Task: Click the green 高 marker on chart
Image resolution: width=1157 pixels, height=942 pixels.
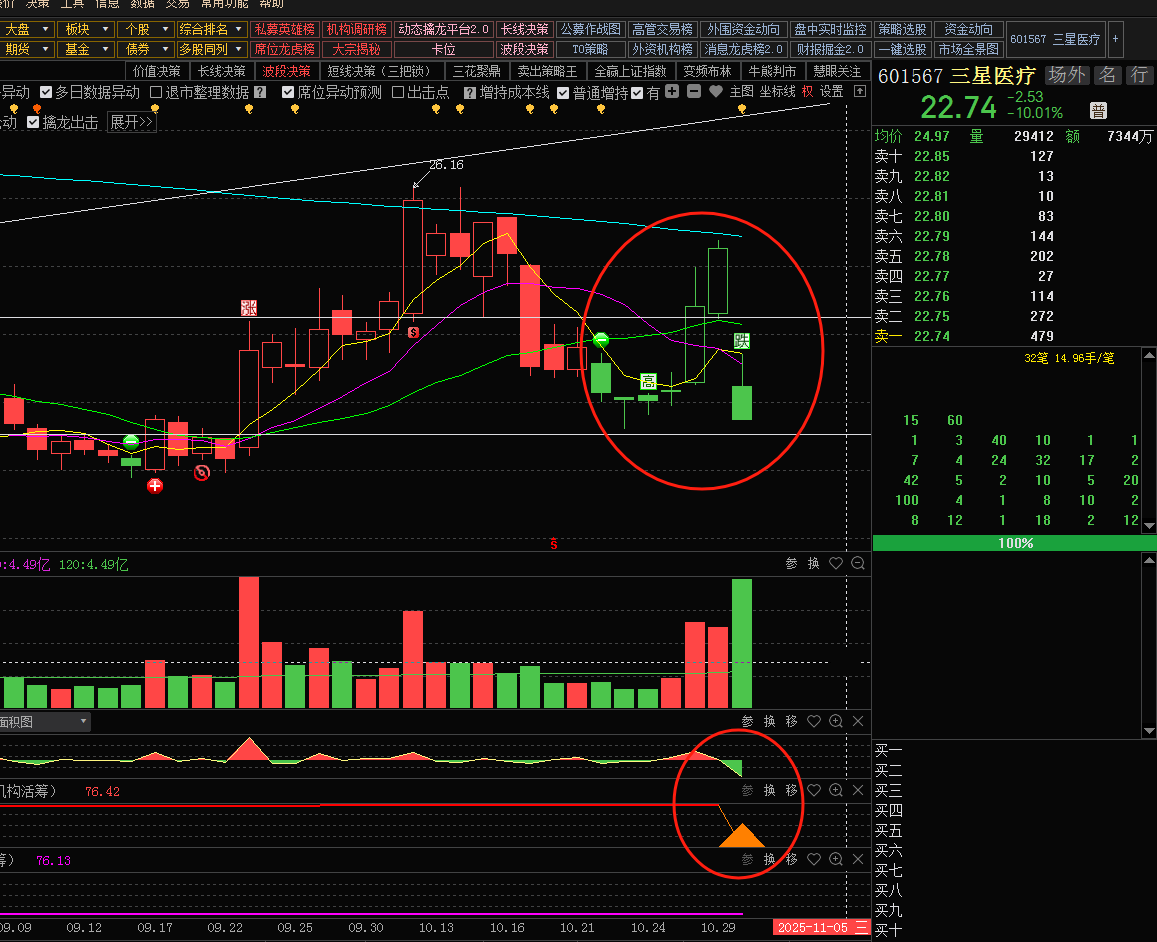Action: click(x=648, y=381)
